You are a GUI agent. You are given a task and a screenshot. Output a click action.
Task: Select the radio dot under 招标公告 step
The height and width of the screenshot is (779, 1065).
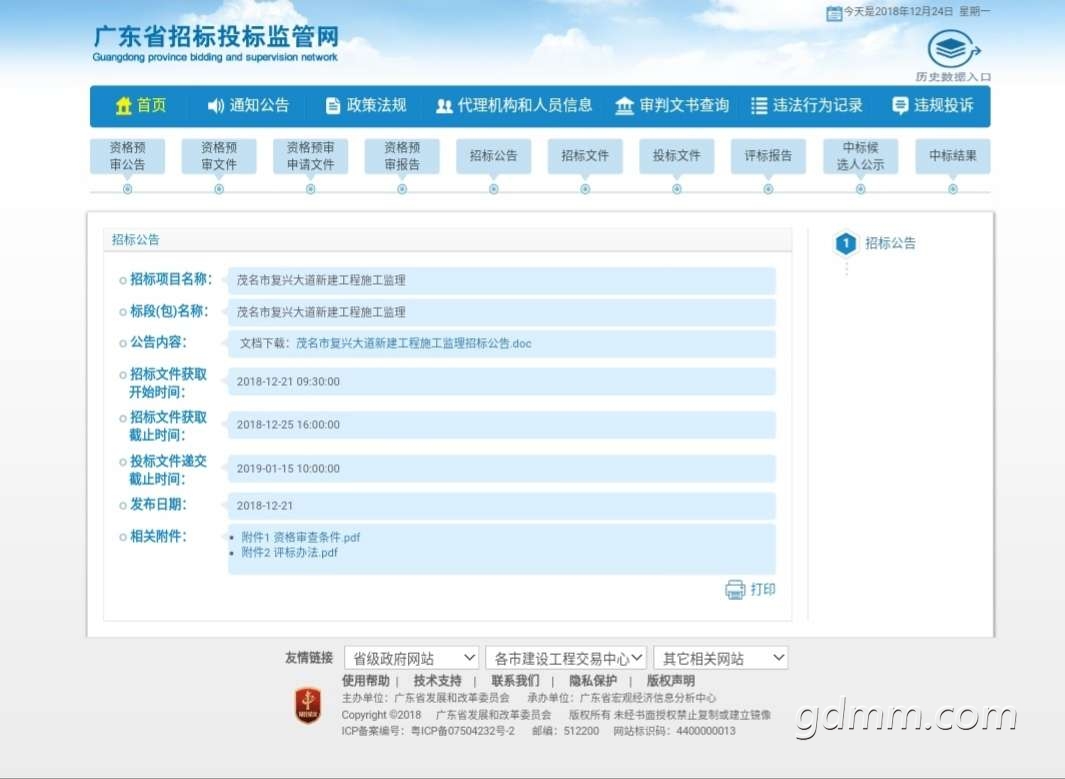494,189
